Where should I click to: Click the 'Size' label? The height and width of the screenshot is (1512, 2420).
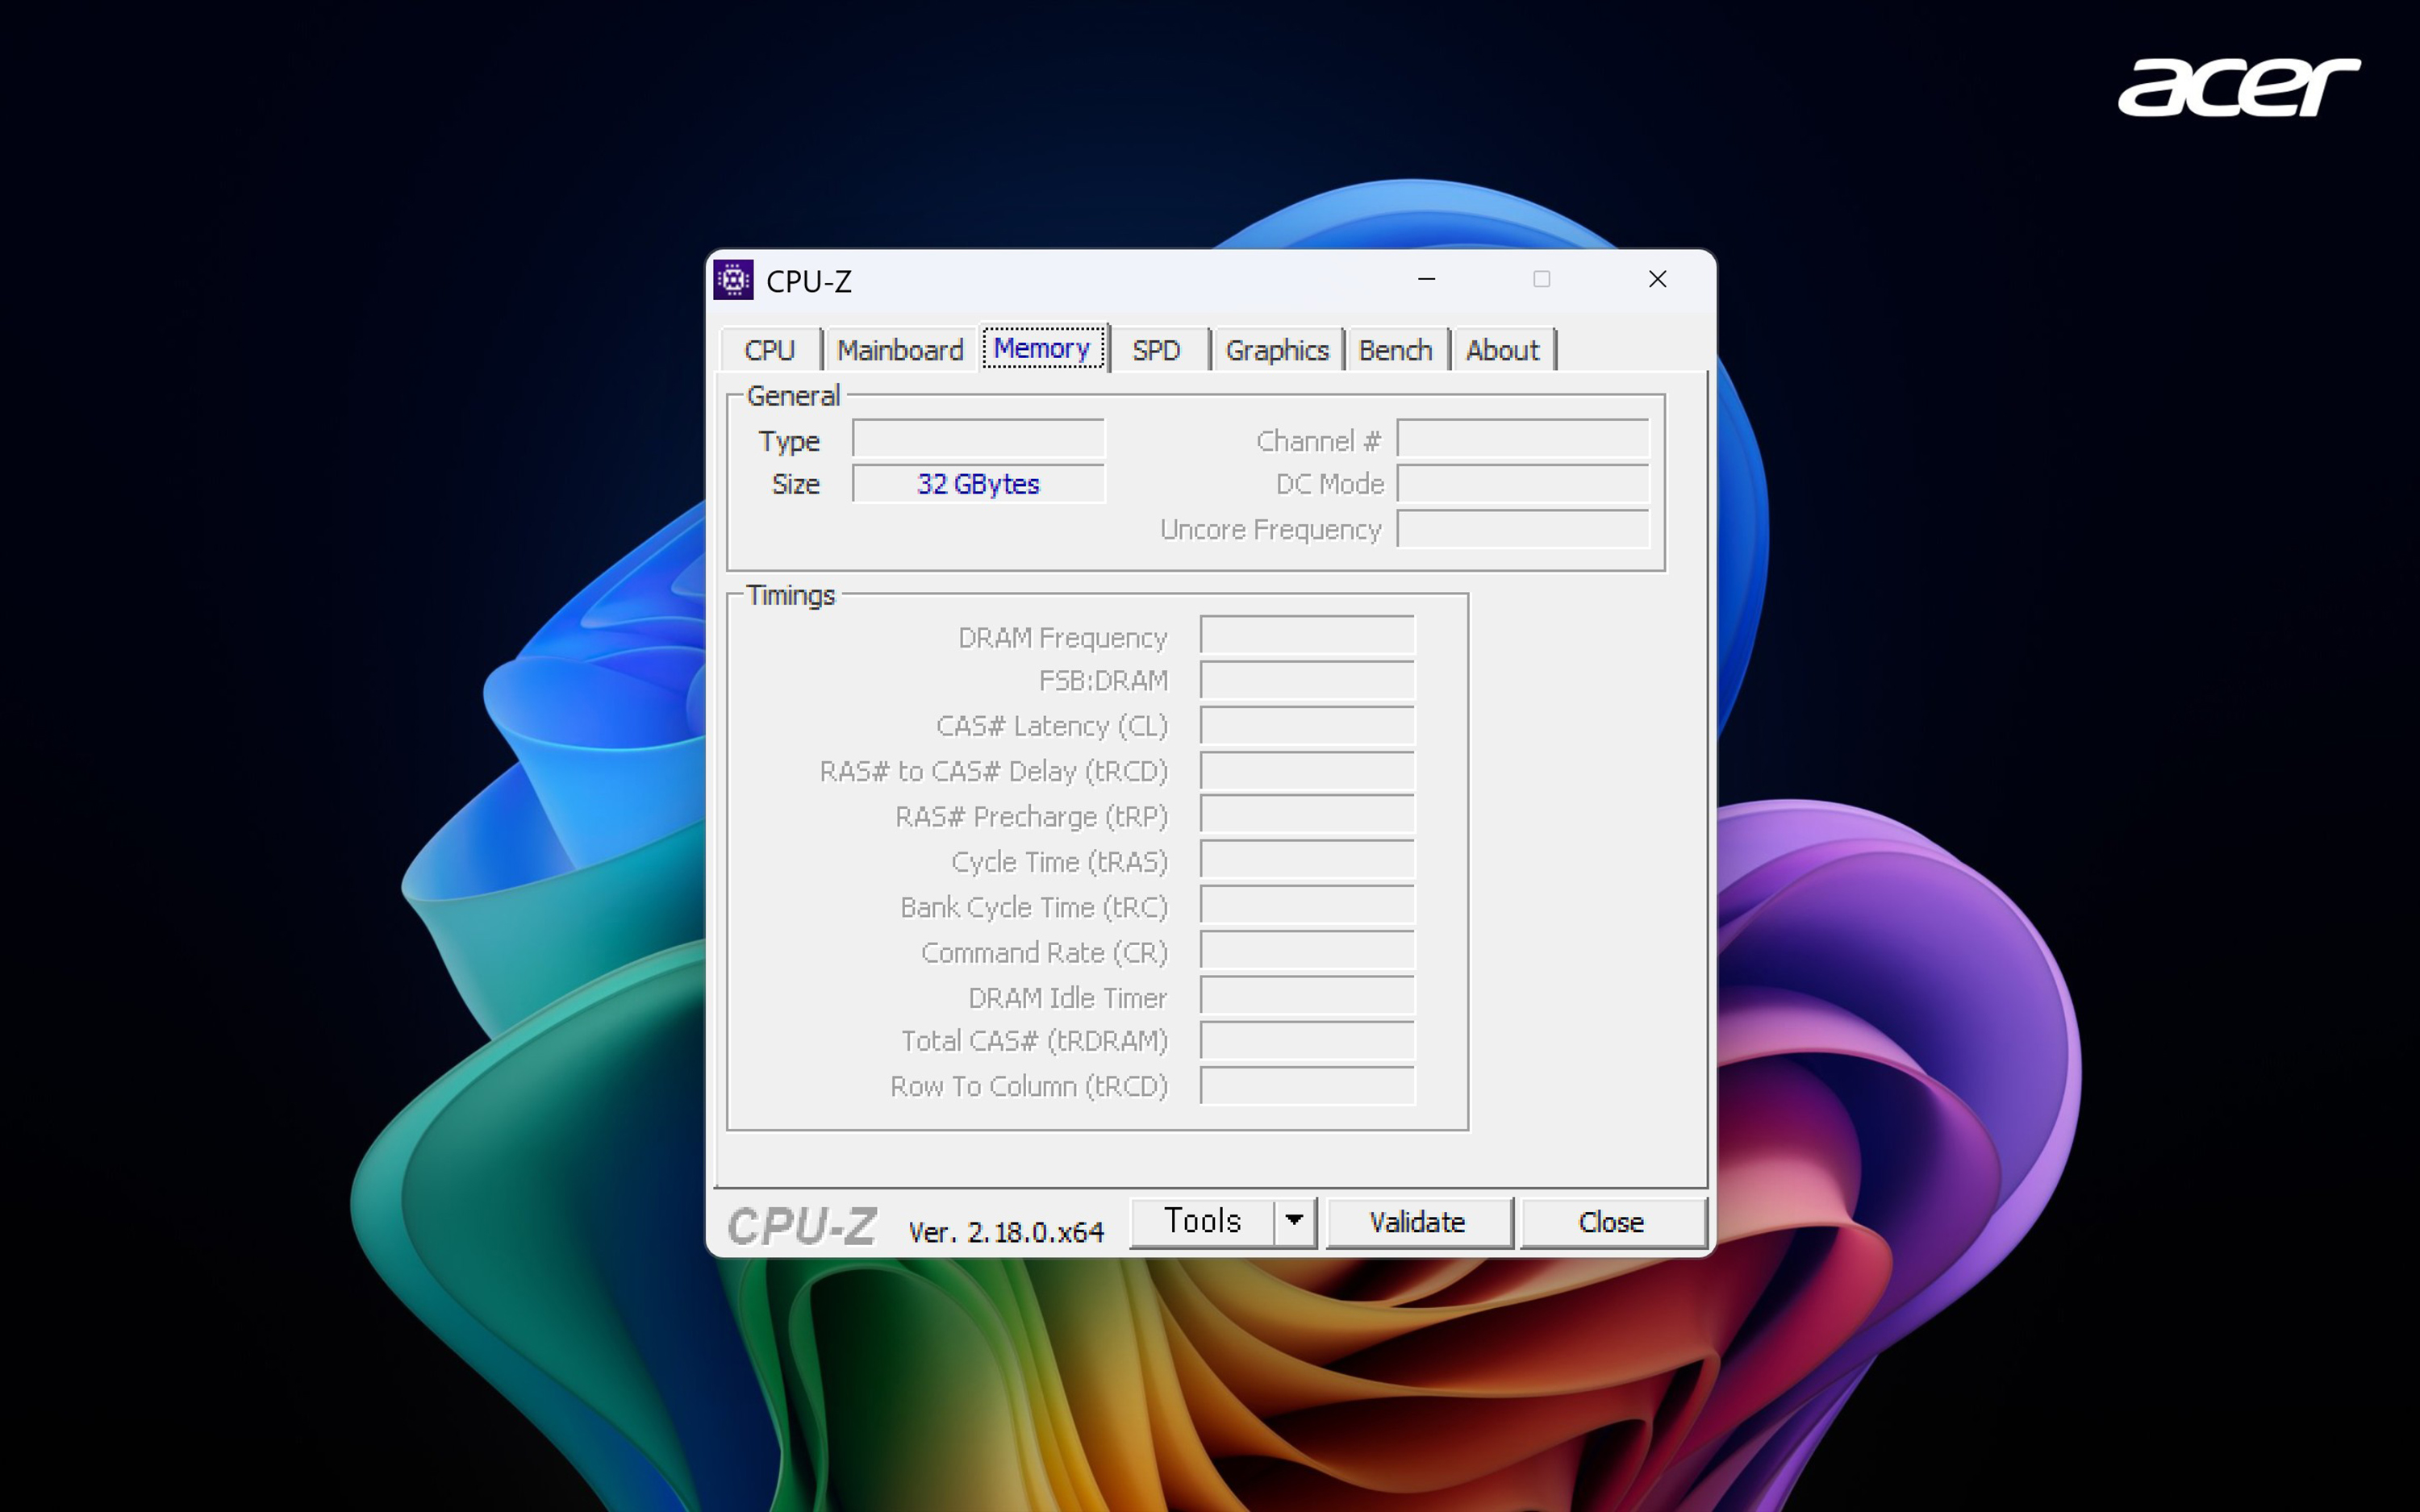click(796, 484)
